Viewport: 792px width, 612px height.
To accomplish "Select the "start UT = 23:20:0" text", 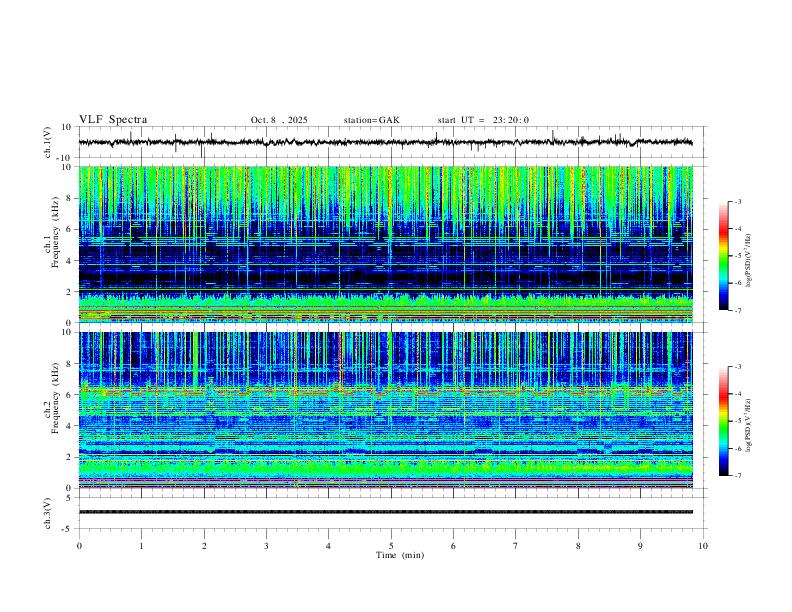I will [x=483, y=120].
